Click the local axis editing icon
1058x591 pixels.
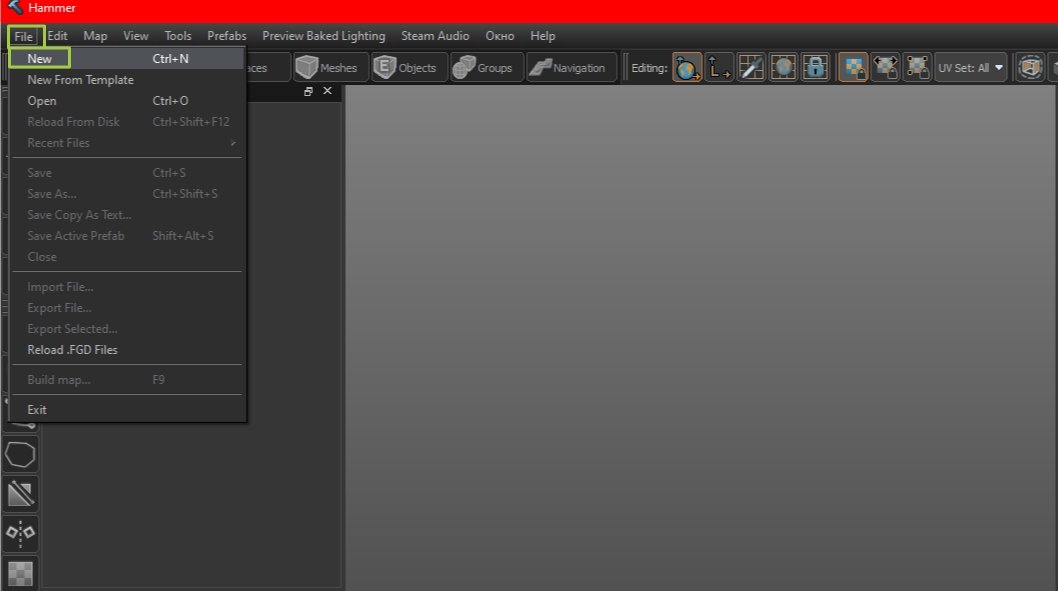coord(719,68)
